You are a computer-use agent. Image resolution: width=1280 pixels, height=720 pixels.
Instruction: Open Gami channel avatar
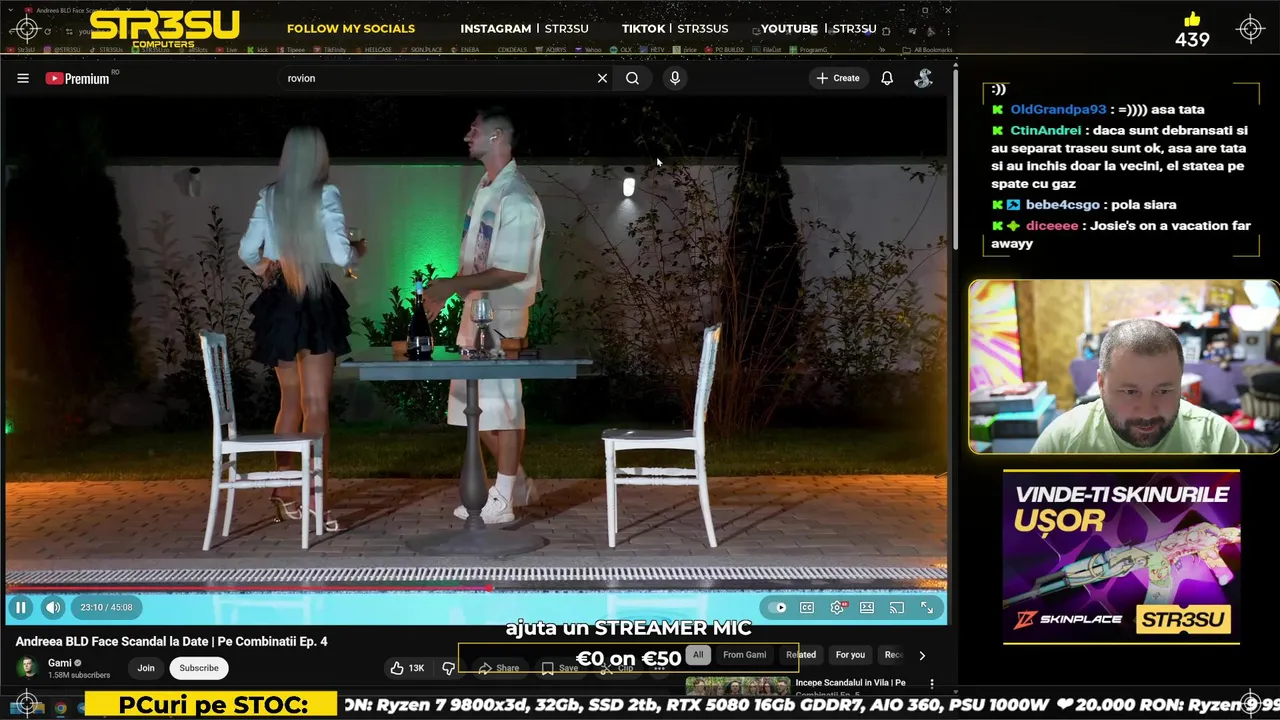(27, 667)
